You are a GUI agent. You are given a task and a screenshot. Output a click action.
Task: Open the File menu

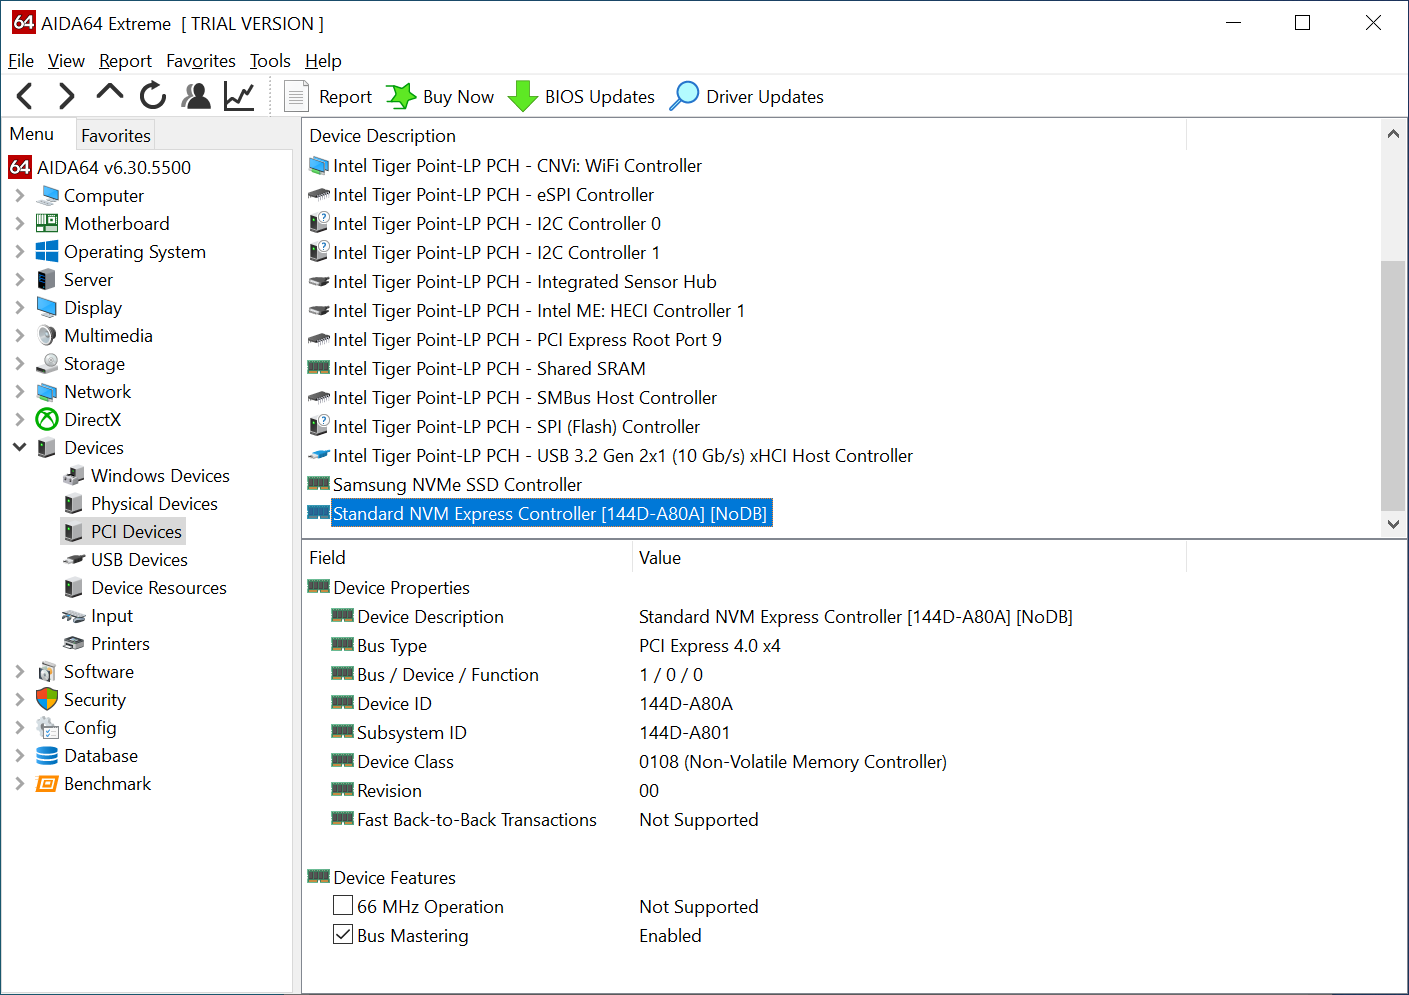tap(21, 61)
